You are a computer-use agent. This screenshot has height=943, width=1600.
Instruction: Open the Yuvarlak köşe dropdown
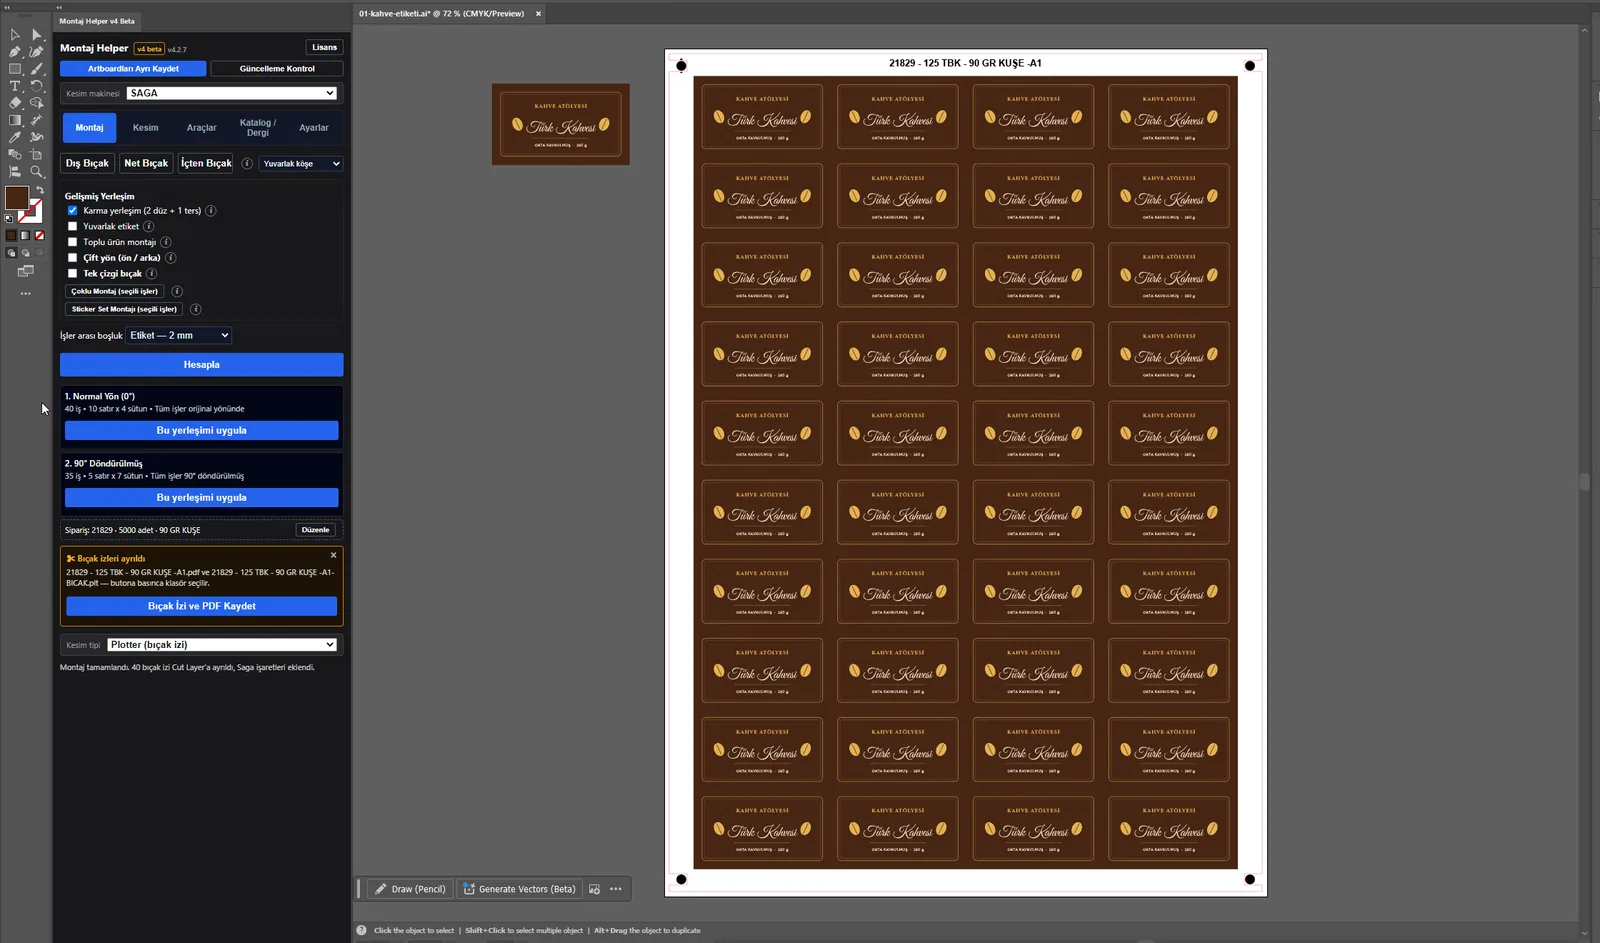coord(301,163)
